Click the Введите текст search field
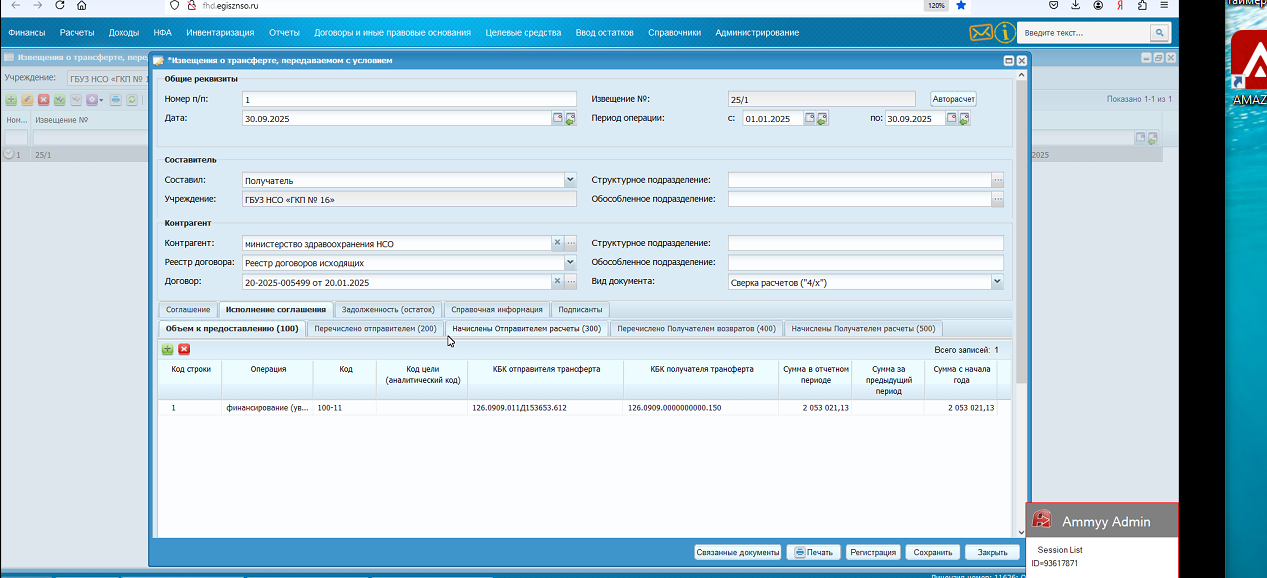 [x=1085, y=33]
